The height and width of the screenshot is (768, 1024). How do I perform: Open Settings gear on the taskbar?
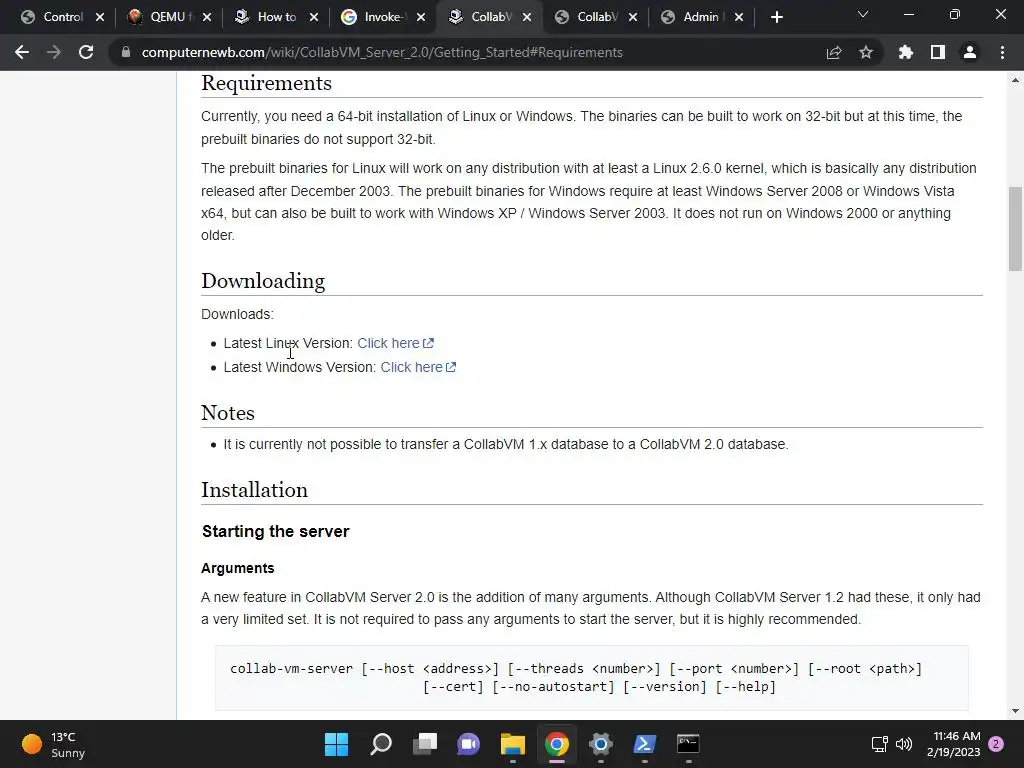(600, 744)
